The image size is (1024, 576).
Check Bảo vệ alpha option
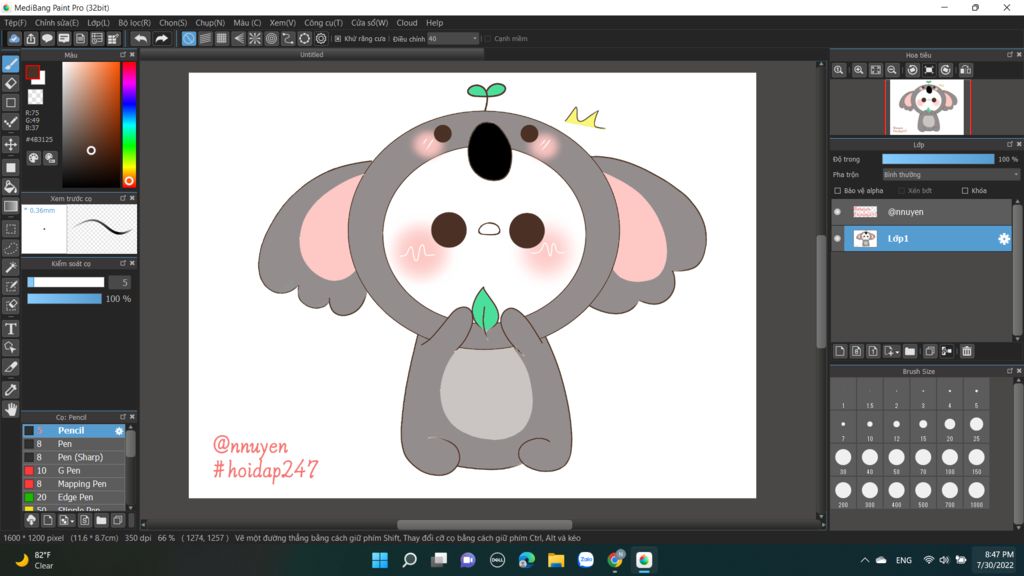pyautogui.click(x=838, y=191)
